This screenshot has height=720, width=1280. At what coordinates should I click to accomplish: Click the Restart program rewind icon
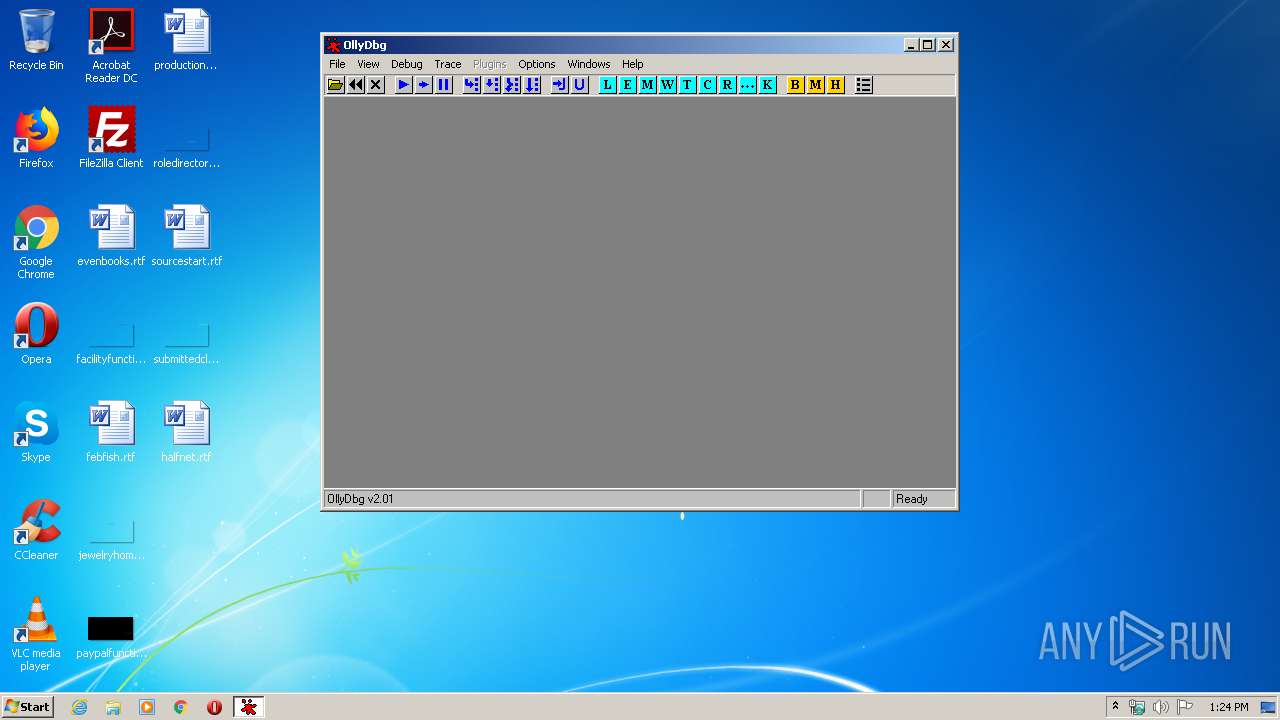[x=356, y=85]
